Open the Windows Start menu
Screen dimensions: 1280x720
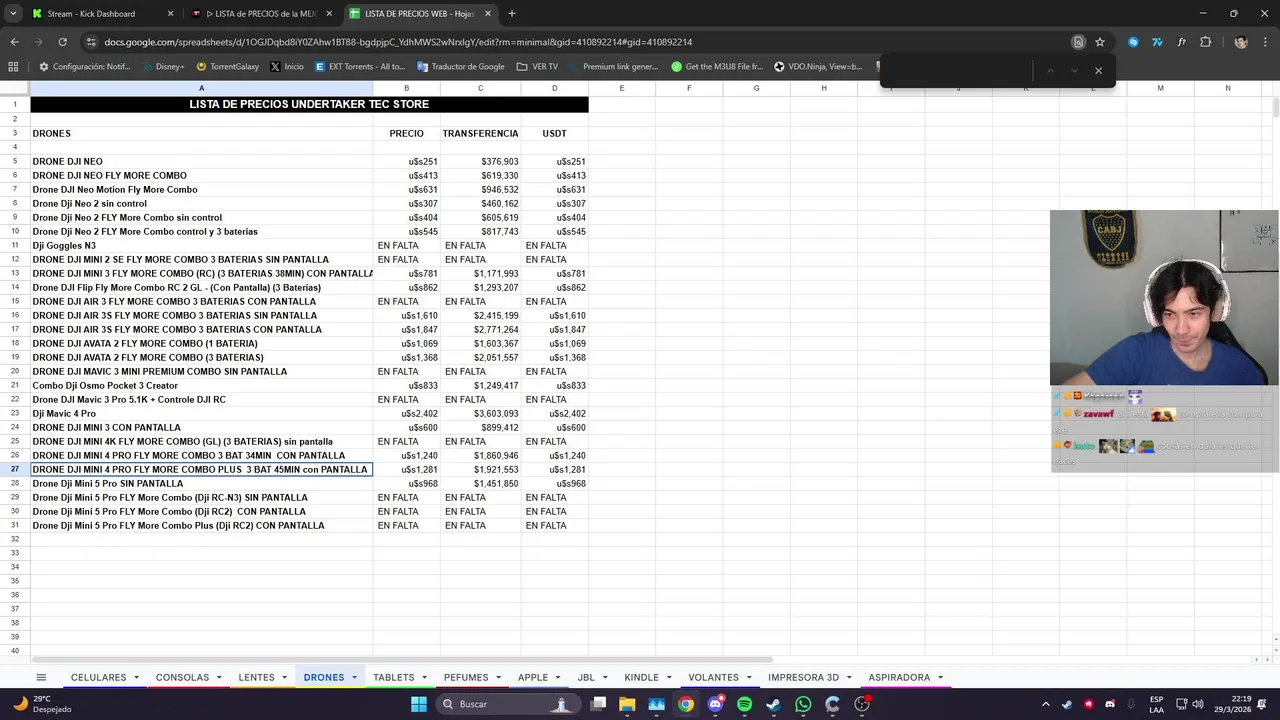click(x=419, y=704)
